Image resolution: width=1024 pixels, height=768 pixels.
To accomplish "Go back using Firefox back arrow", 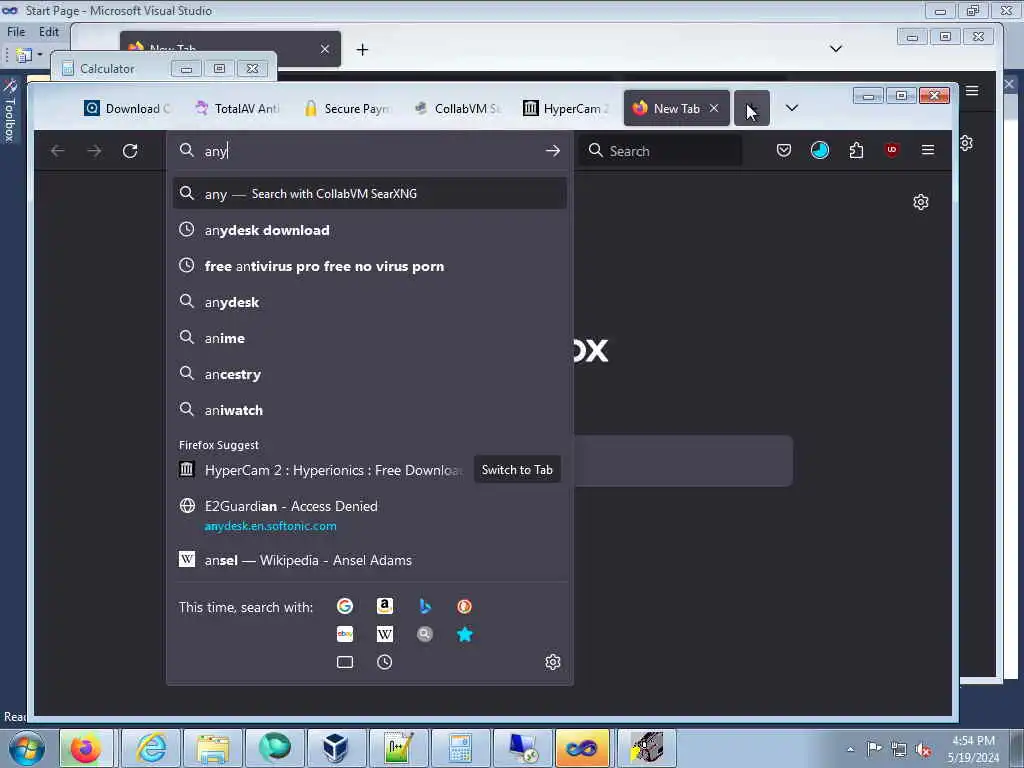I will [57, 151].
